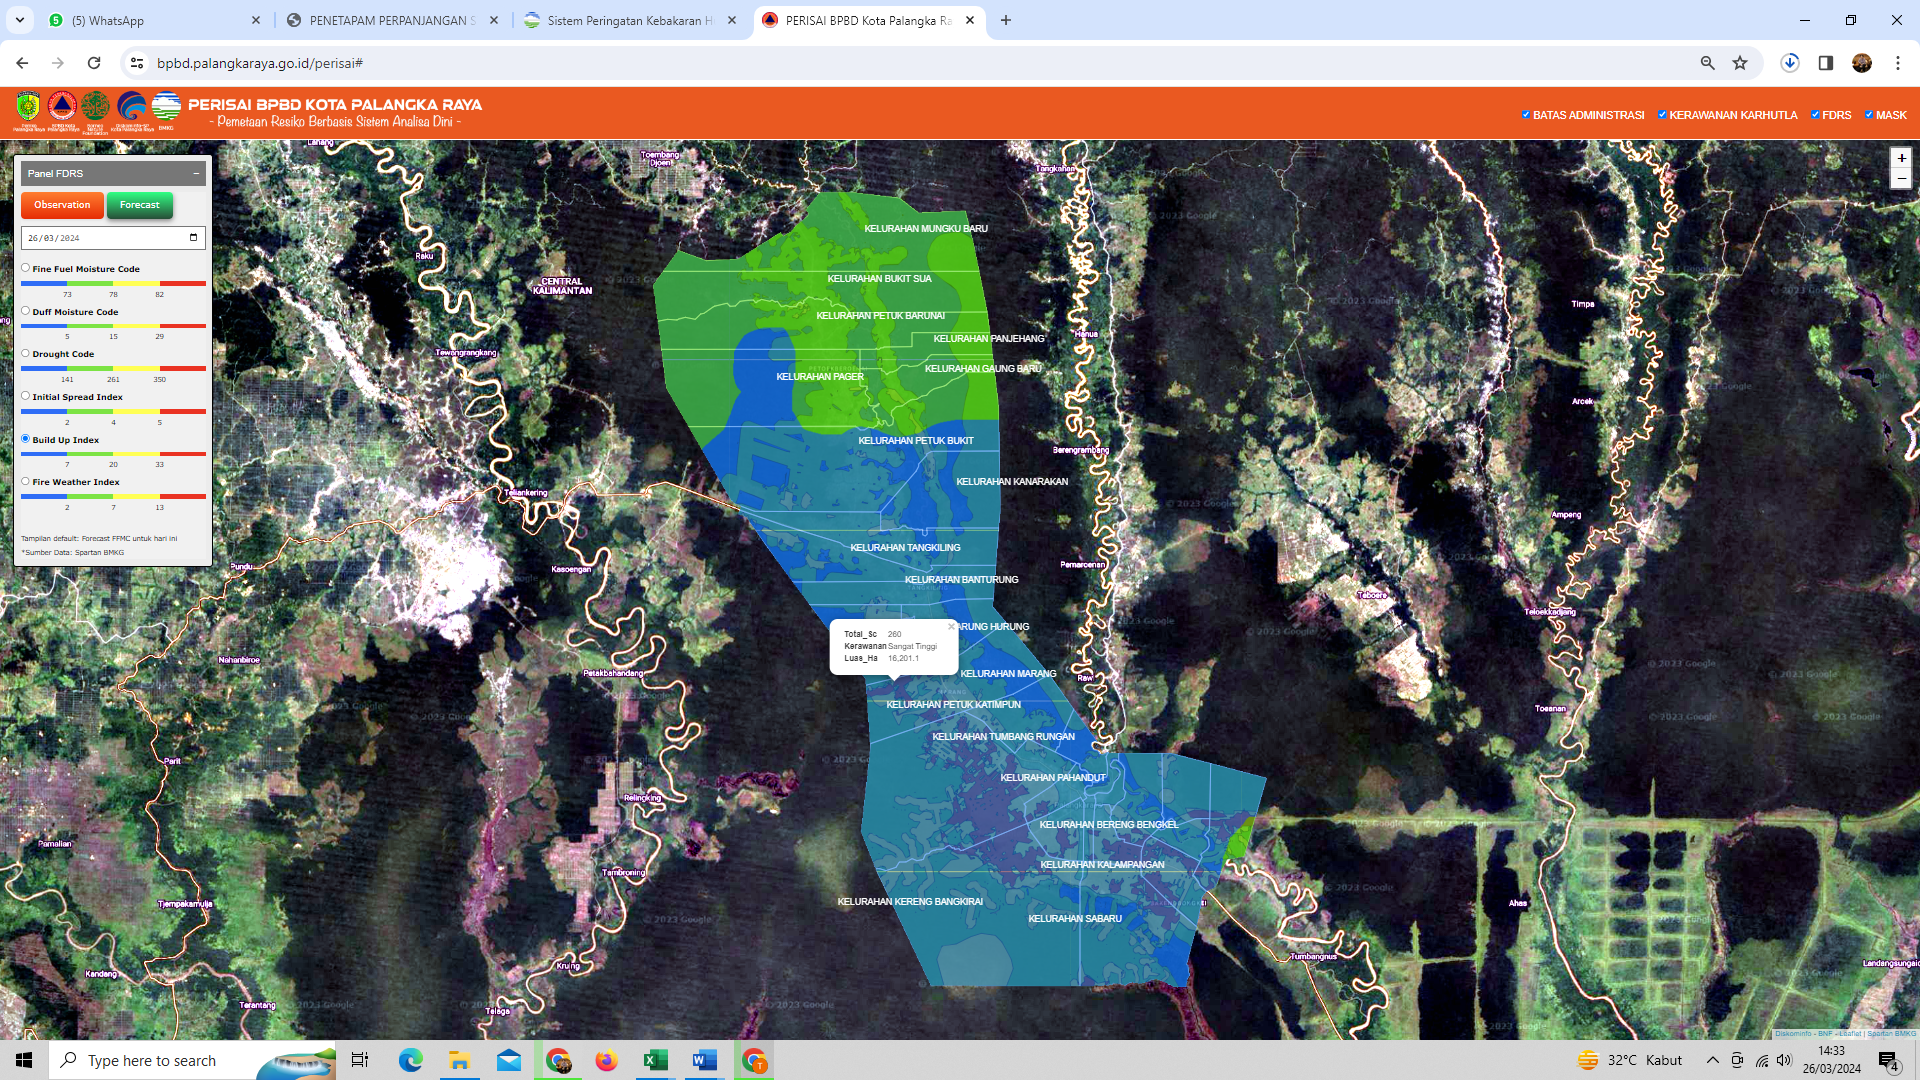Open Word from taskbar

(x=705, y=1060)
